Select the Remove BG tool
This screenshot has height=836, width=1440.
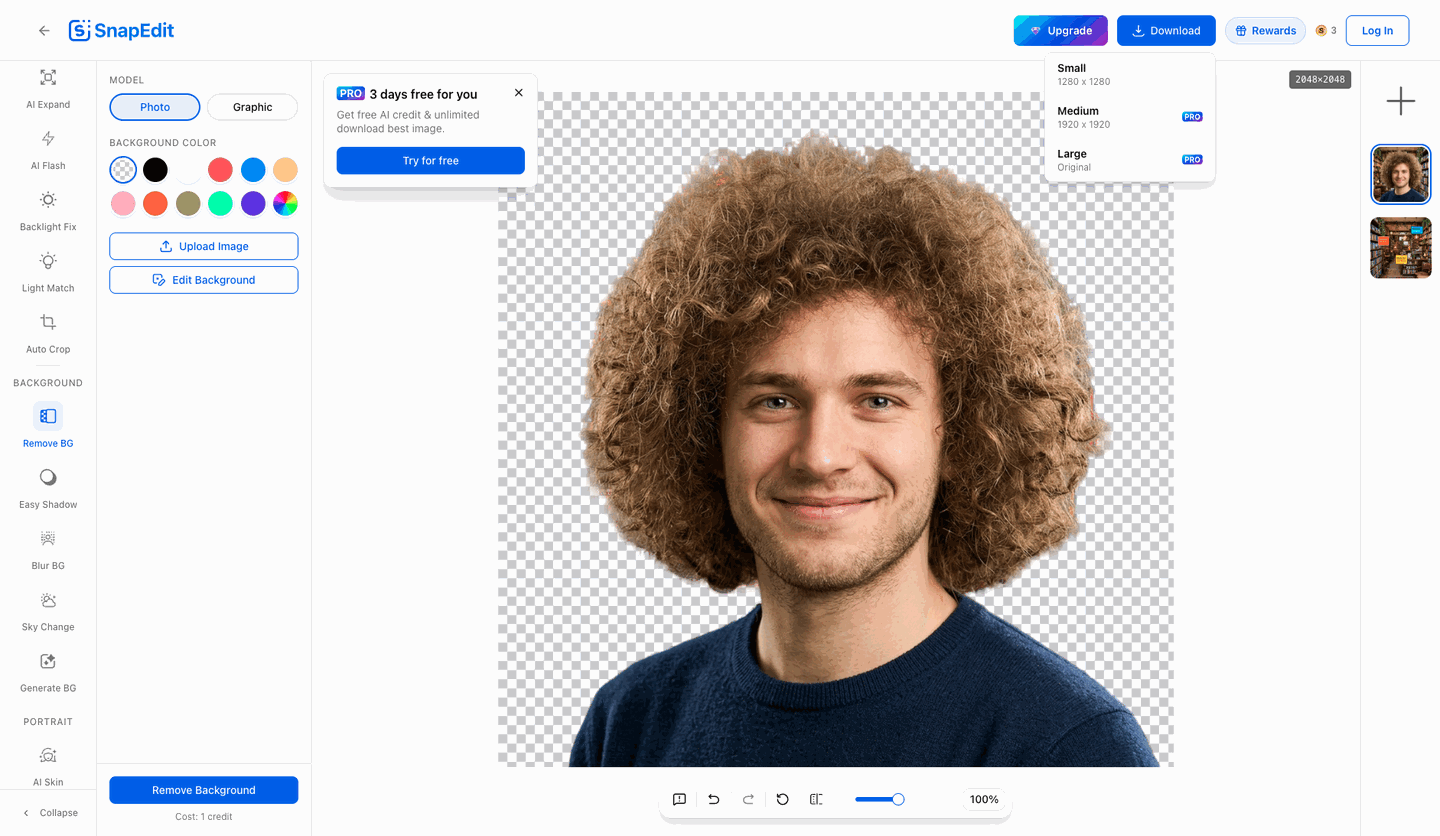[48, 426]
